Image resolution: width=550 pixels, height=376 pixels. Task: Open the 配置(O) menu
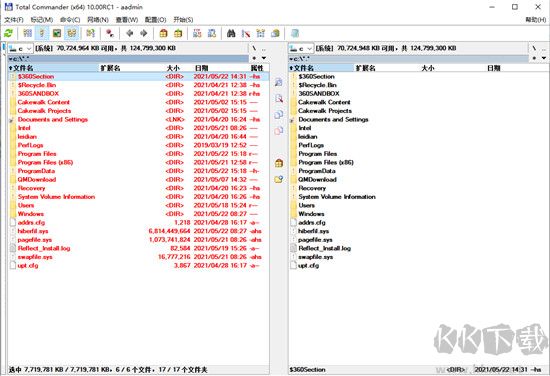pyautogui.click(x=155, y=20)
